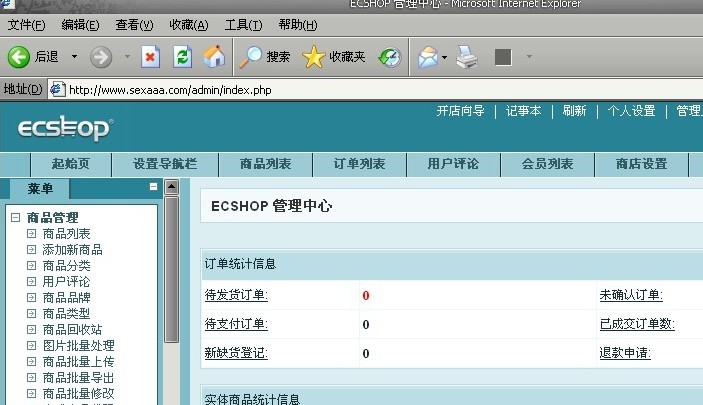Screen dimensions: 703x405
Task: Click the Home house icon
Action: (x=214, y=57)
